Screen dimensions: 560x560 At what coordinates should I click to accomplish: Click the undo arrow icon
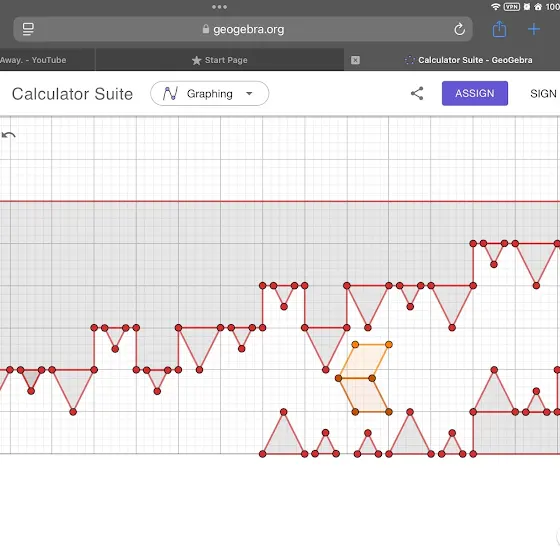pos(9,135)
